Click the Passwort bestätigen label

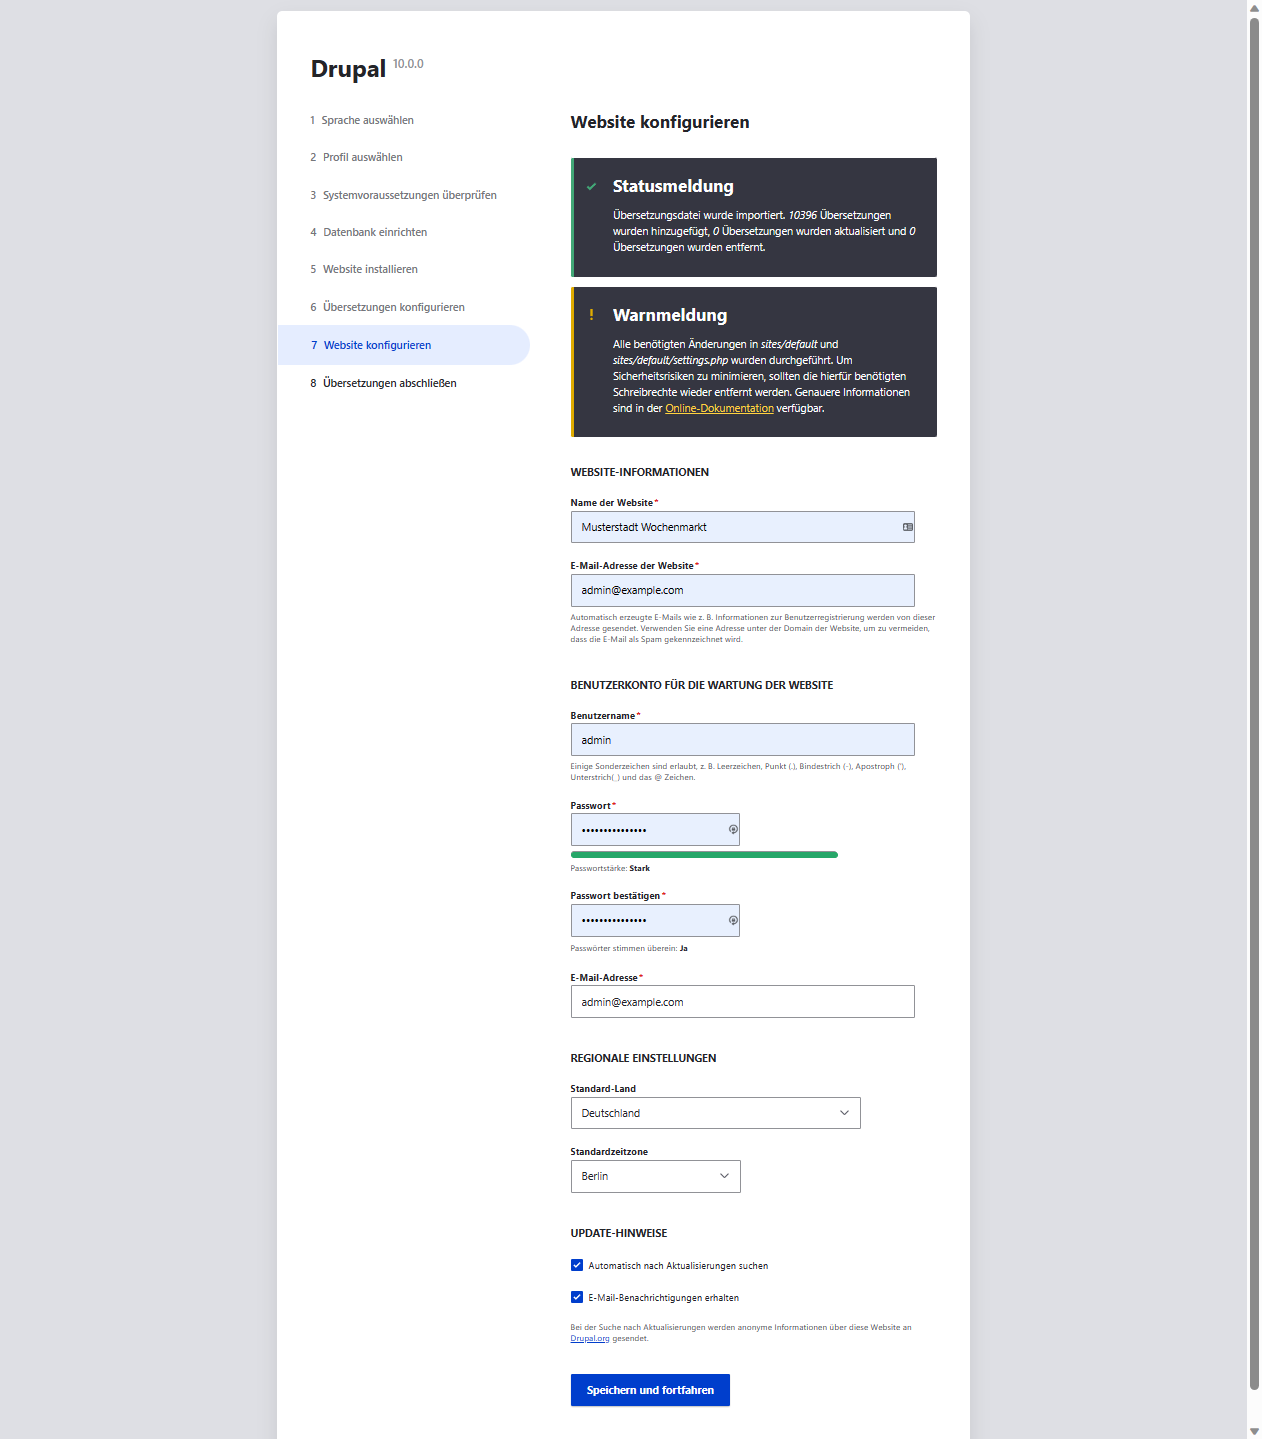(615, 896)
